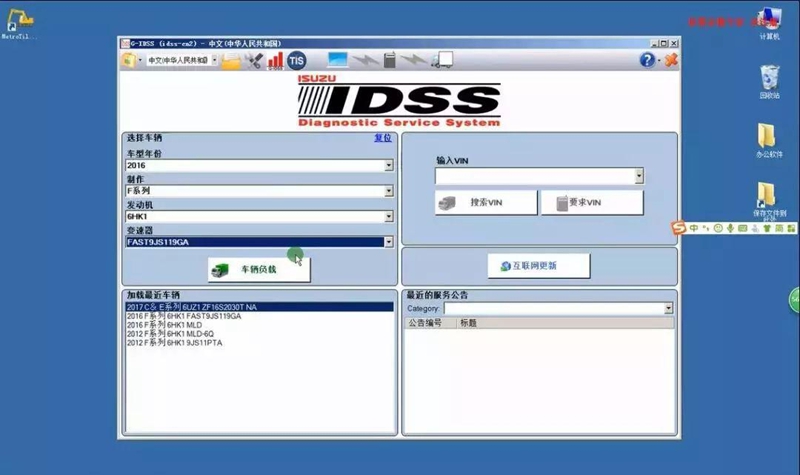The height and width of the screenshot is (475, 800).
Task: Expand the FAST9JS119GA transmission dropdown
Action: point(389,242)
